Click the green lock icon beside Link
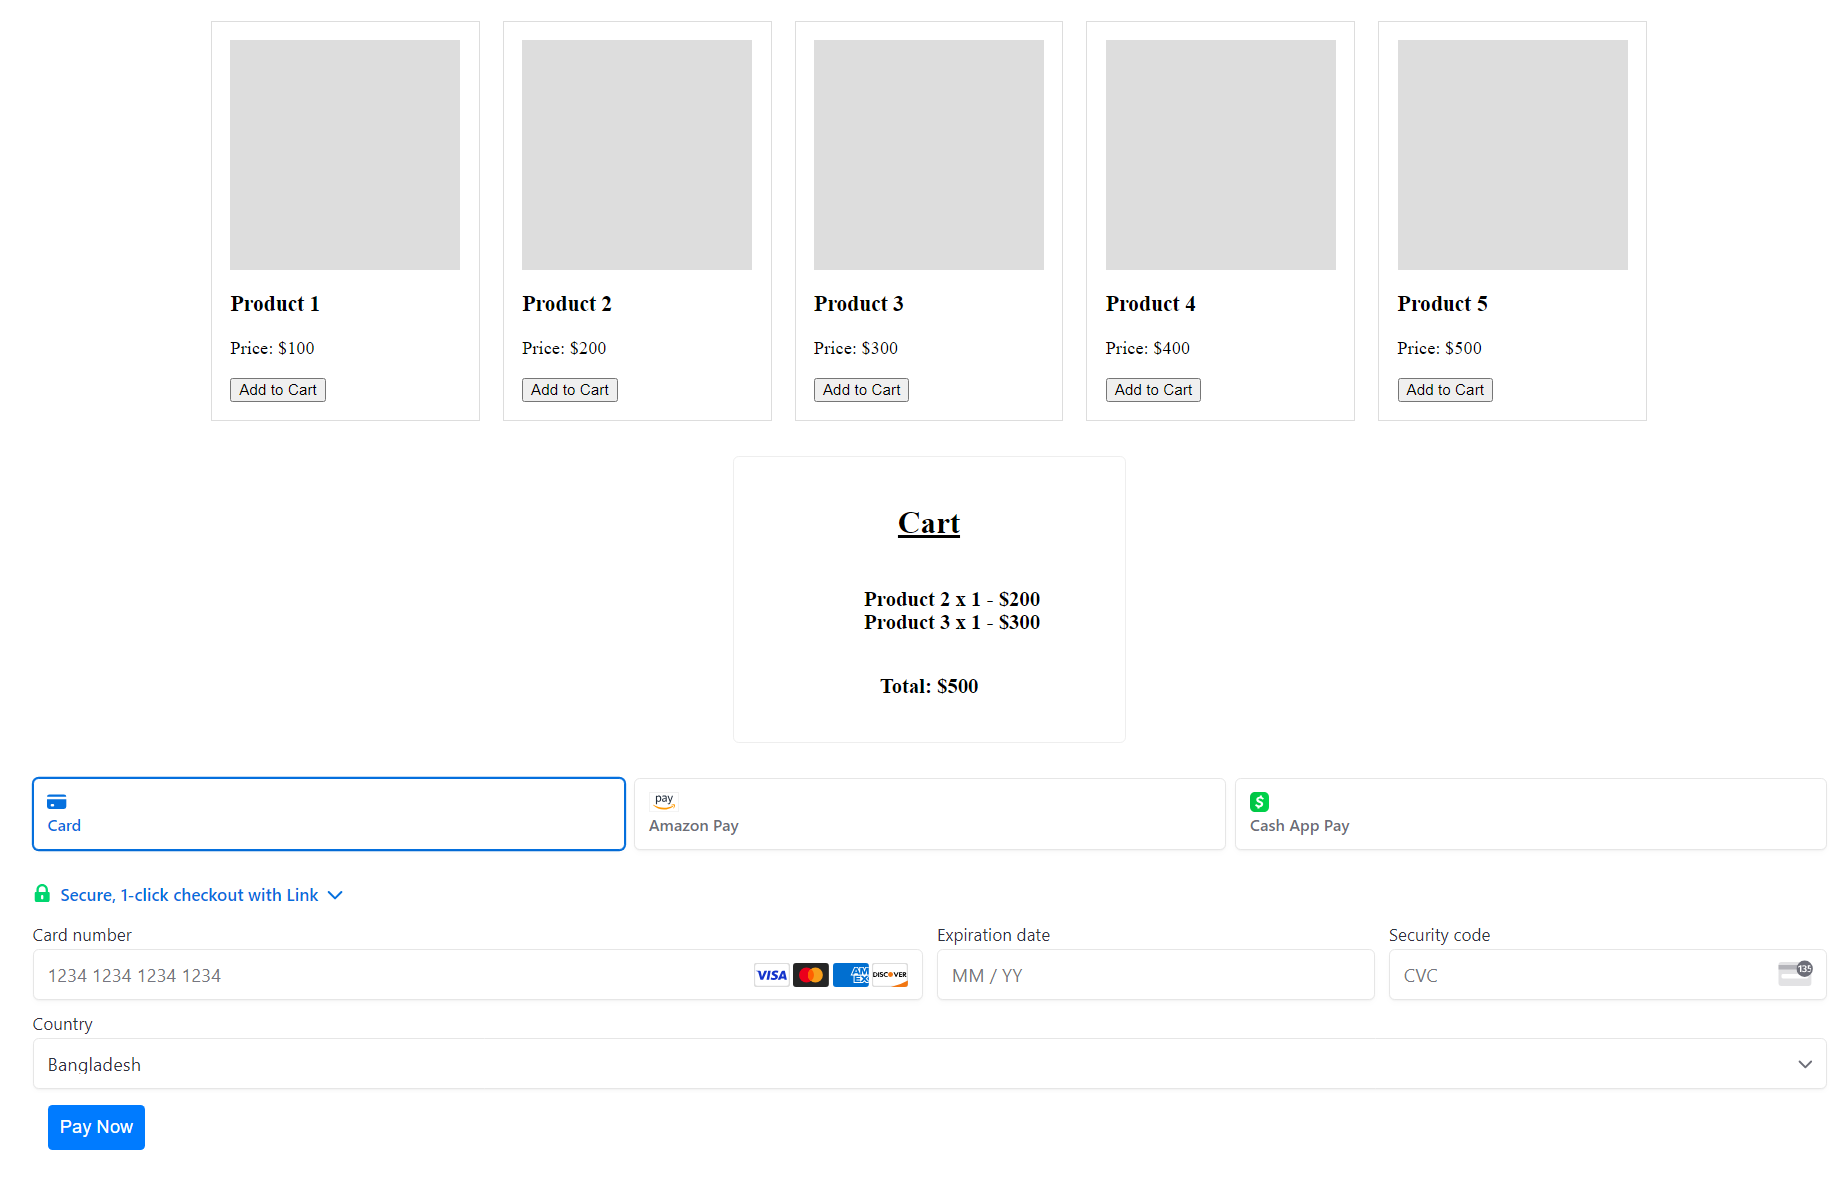This screenshot has width=1841, height=1186. coord(42,894)
